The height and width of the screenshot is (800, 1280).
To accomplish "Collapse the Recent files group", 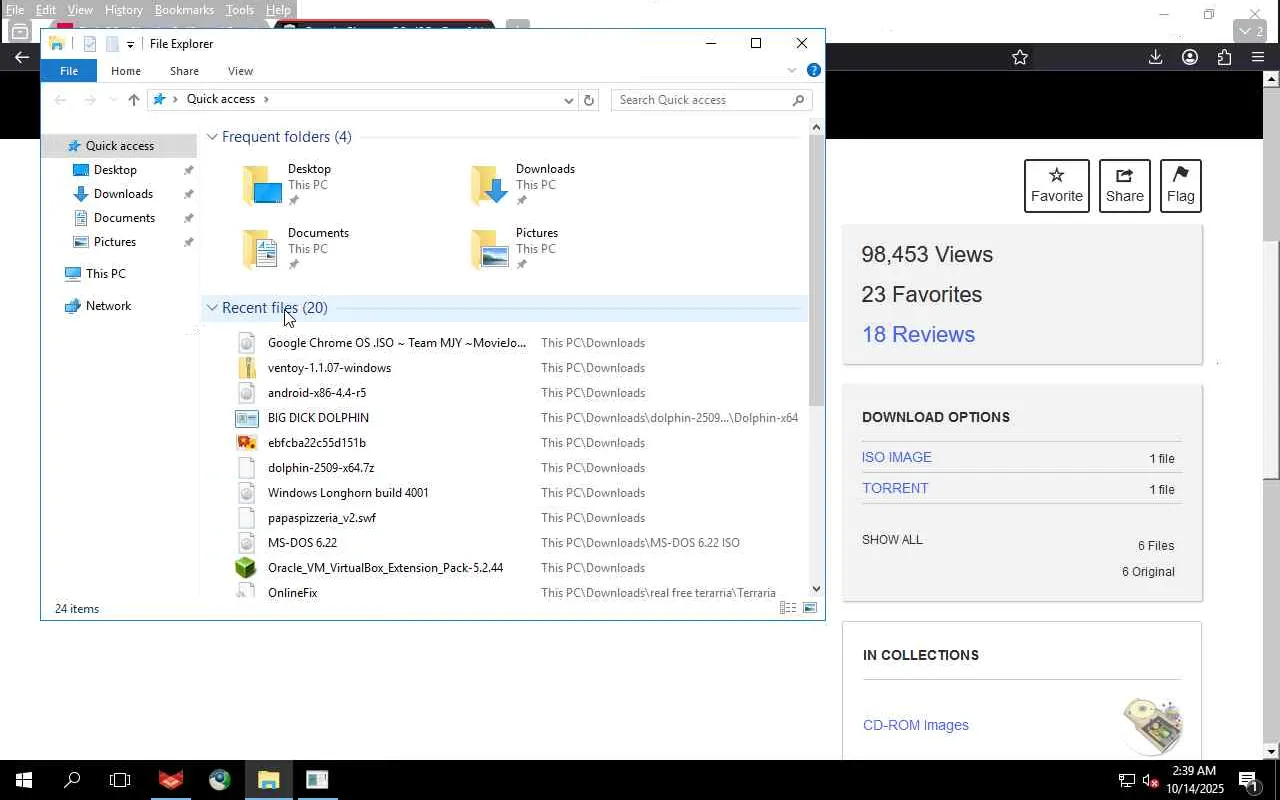I will coord(212,308).
